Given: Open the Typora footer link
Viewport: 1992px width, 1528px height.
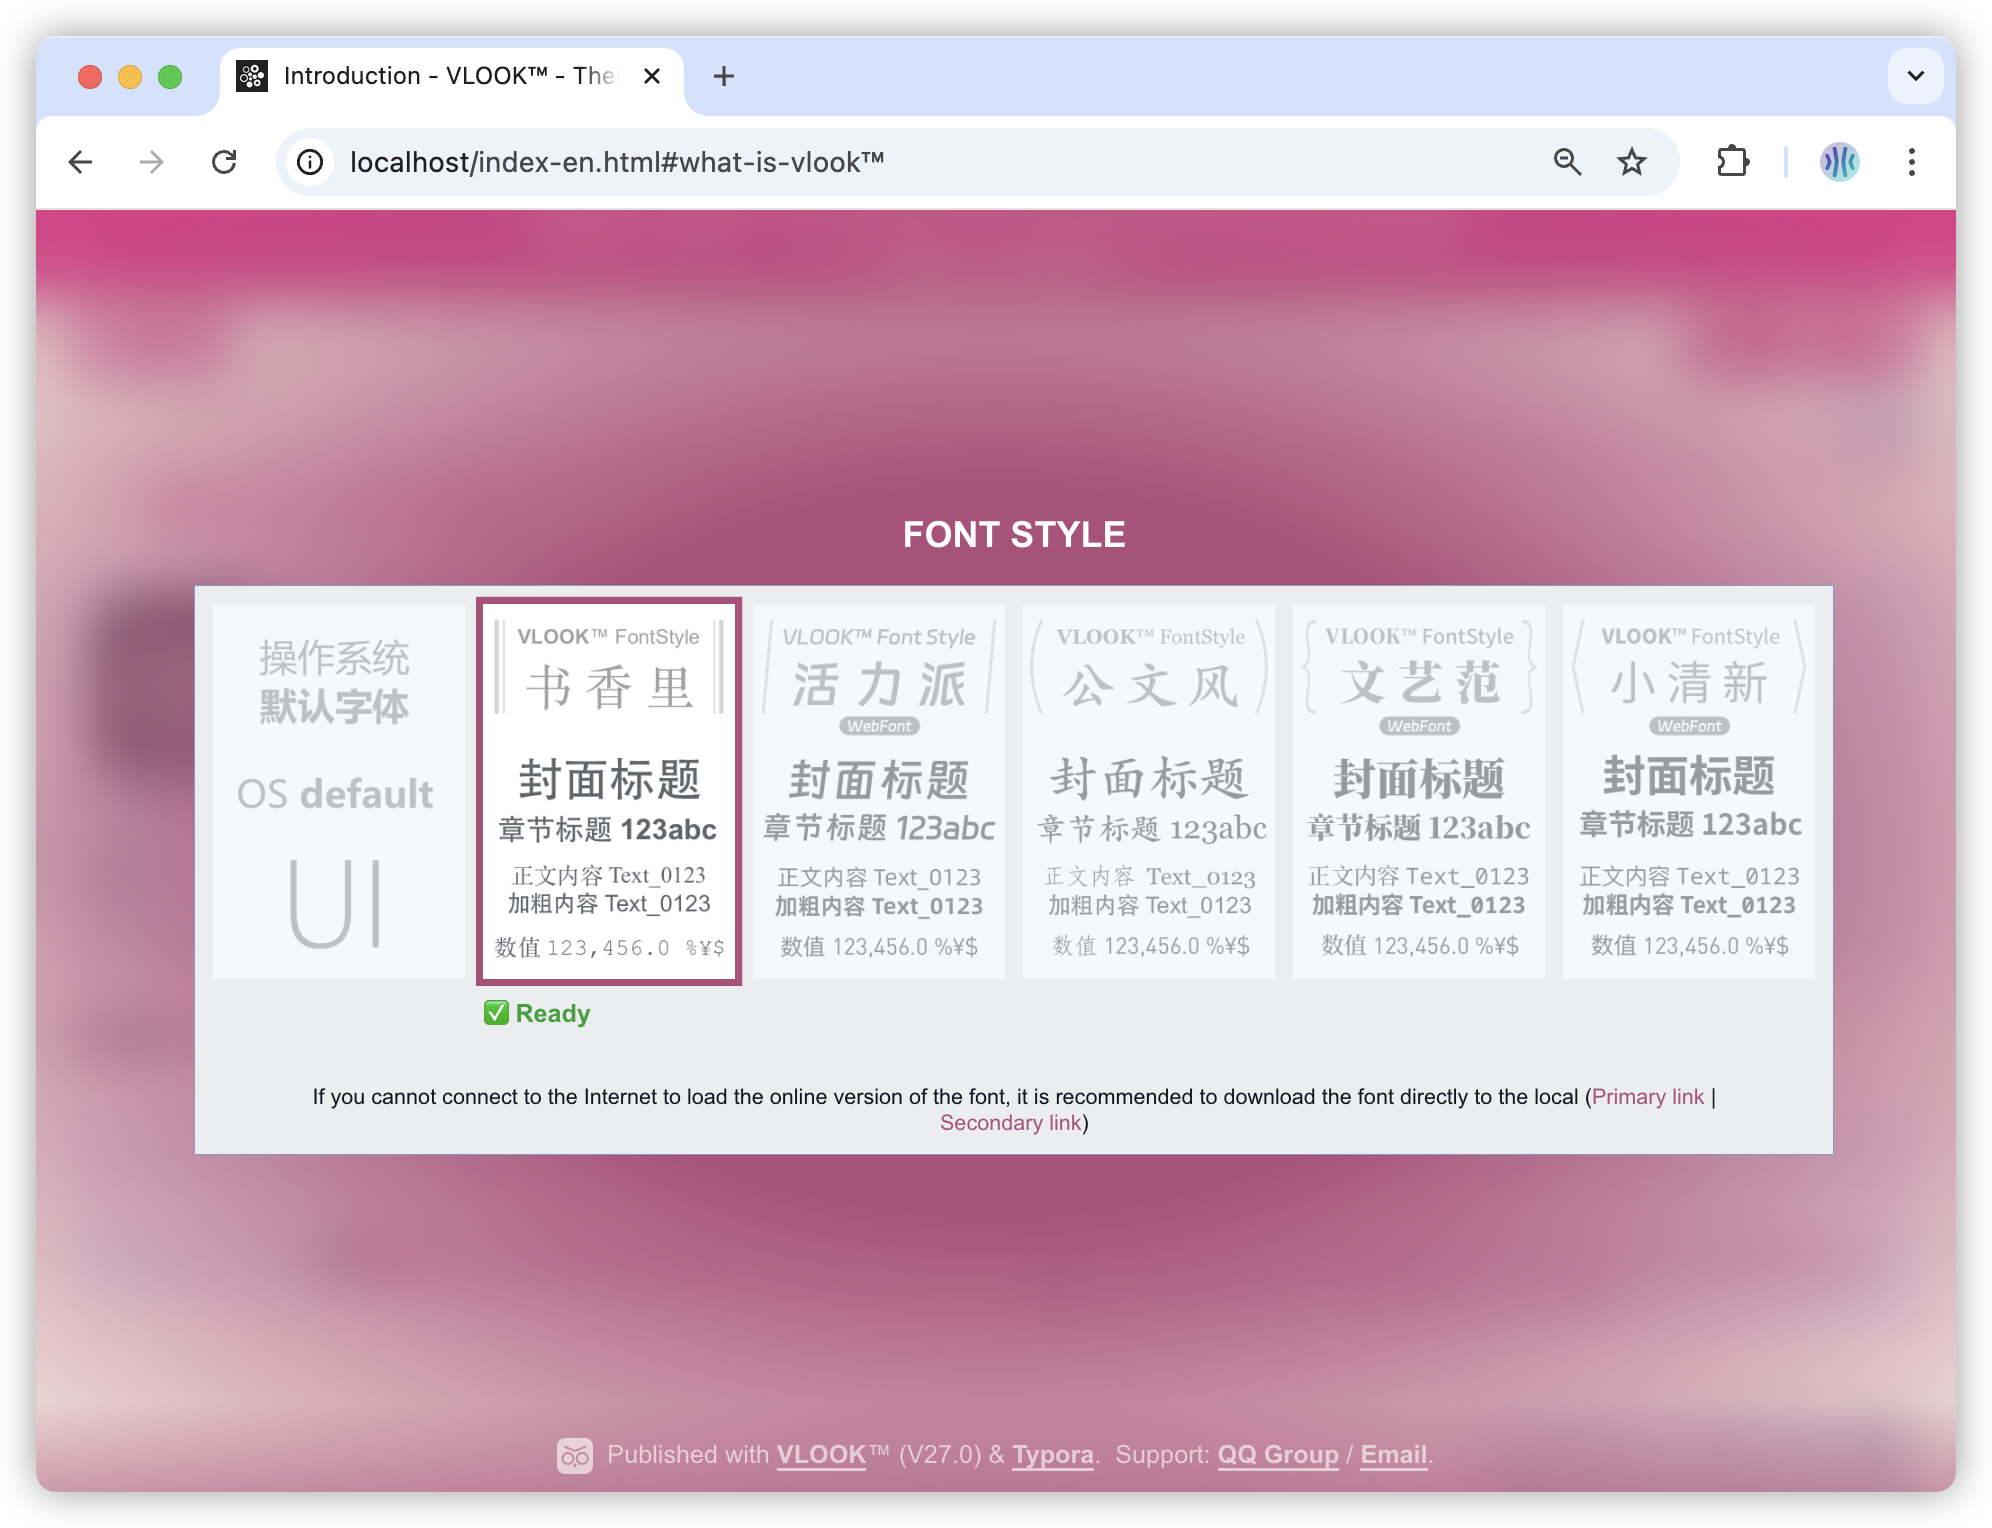Looking at the screenshot, I should pyautogui.click(x=1053, y=1455).
